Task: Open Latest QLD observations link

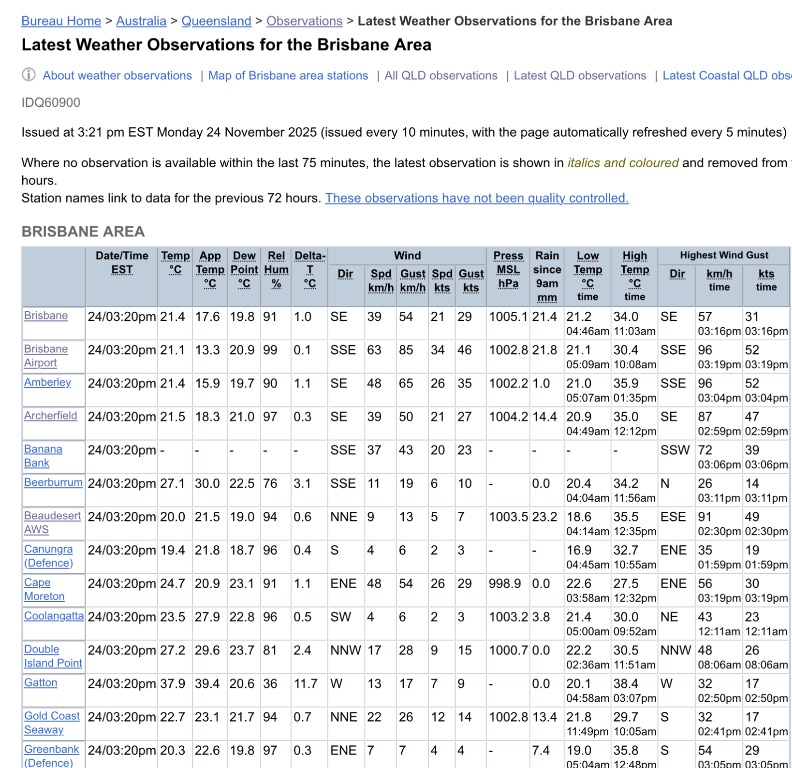Action: click(x=580, y=75)
